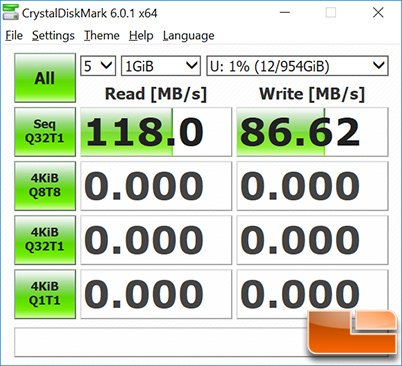Minimize the CrystalDiskMark window
Viewport: 402px width, 366px height.
pos(285,13)
